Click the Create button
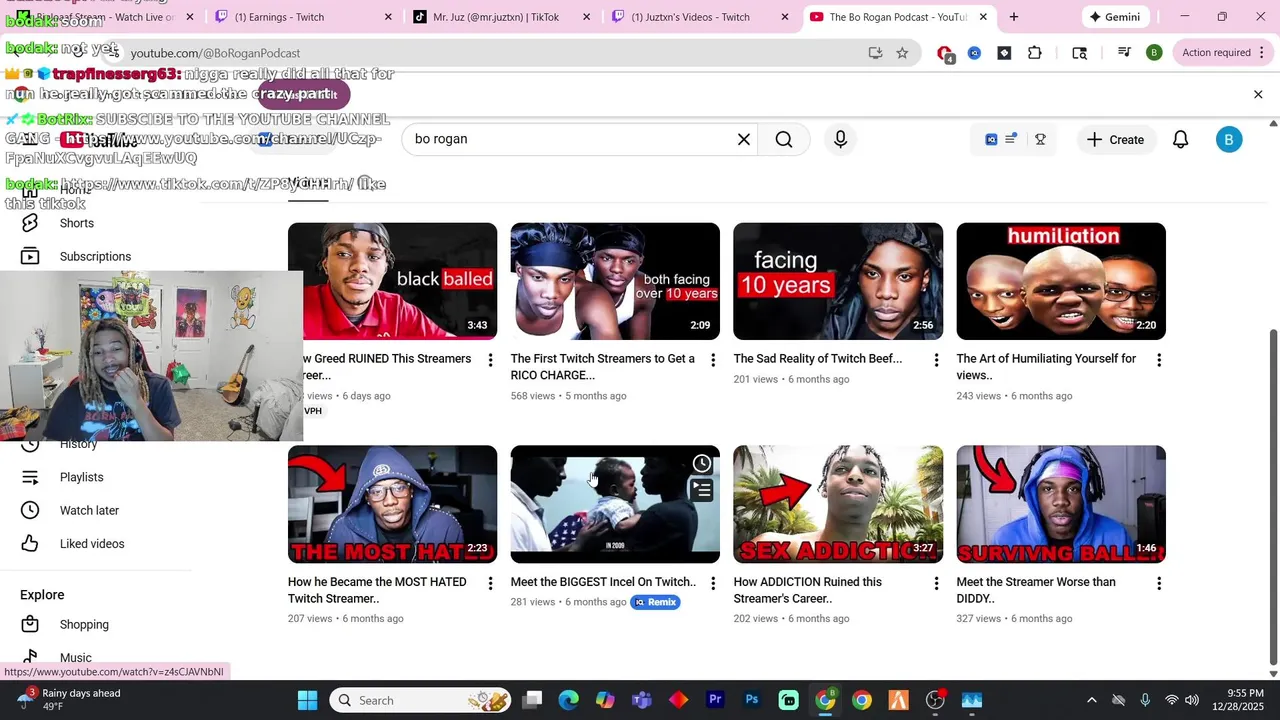Viewport: 1280px width, 720px height. (1115, 140)
